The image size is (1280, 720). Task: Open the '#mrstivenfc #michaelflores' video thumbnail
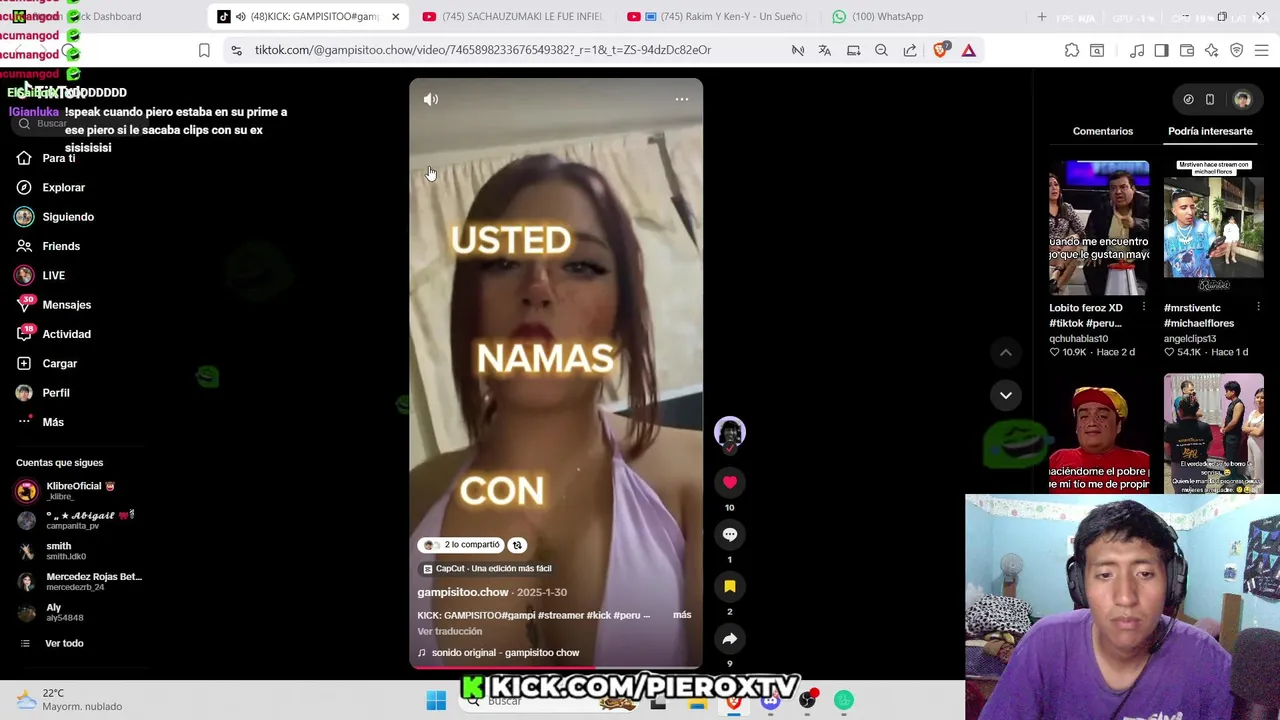click(1214, 228)
